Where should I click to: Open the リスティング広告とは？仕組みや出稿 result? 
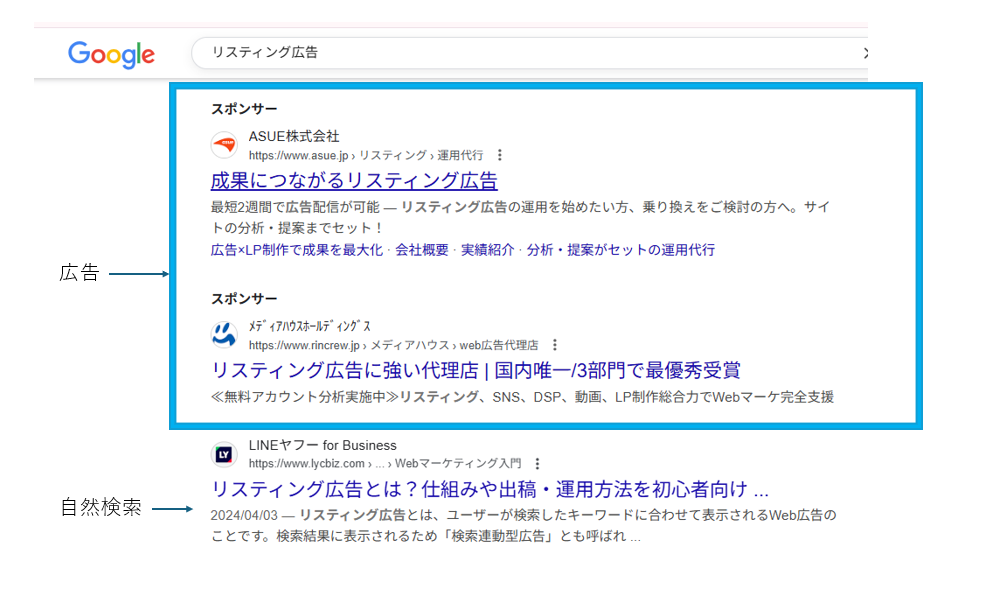pyautogui.click(x=490, y=490)
